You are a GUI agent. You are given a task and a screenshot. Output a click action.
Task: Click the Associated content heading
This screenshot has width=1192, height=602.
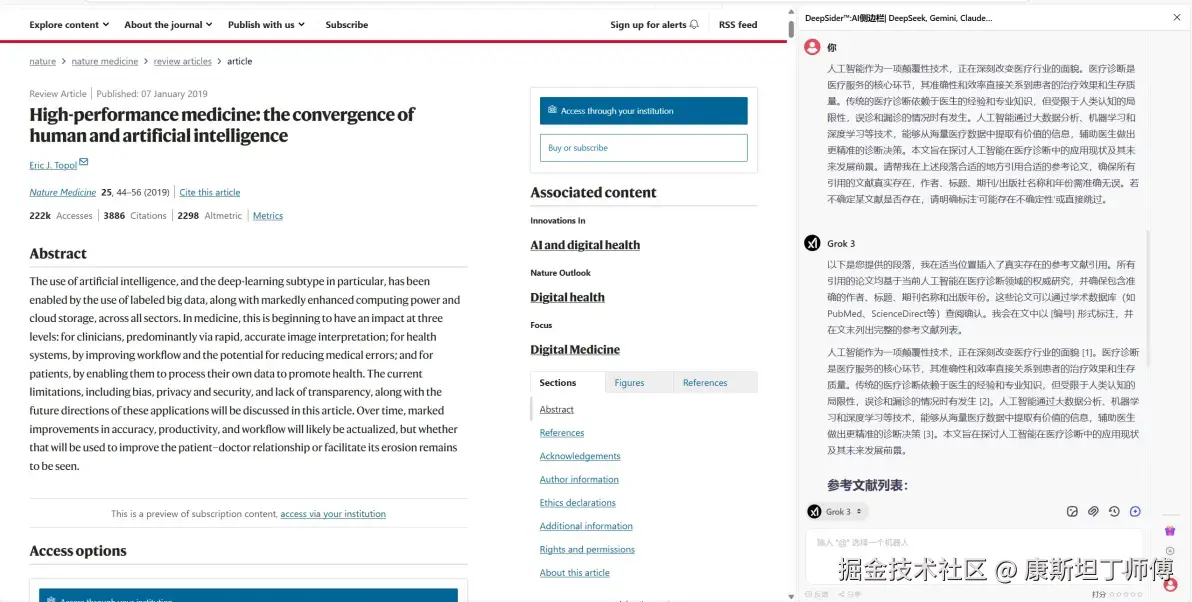(593, 192)
